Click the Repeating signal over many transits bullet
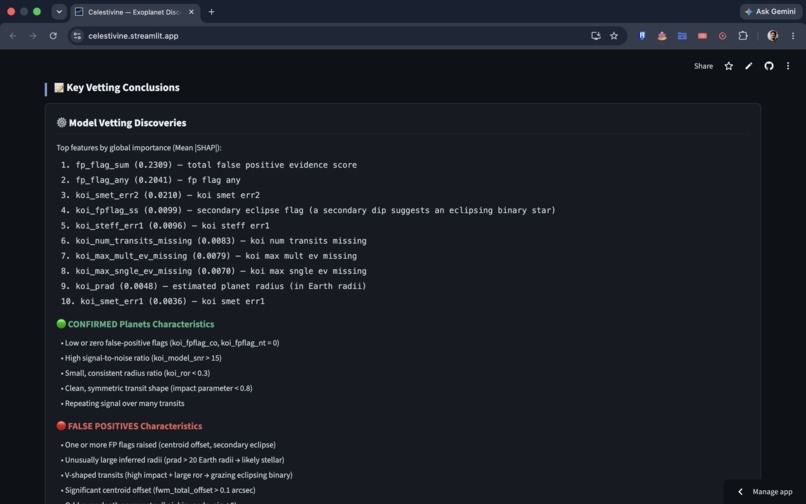The height and width of the screenshot is (504, 806). coord(122,404)
